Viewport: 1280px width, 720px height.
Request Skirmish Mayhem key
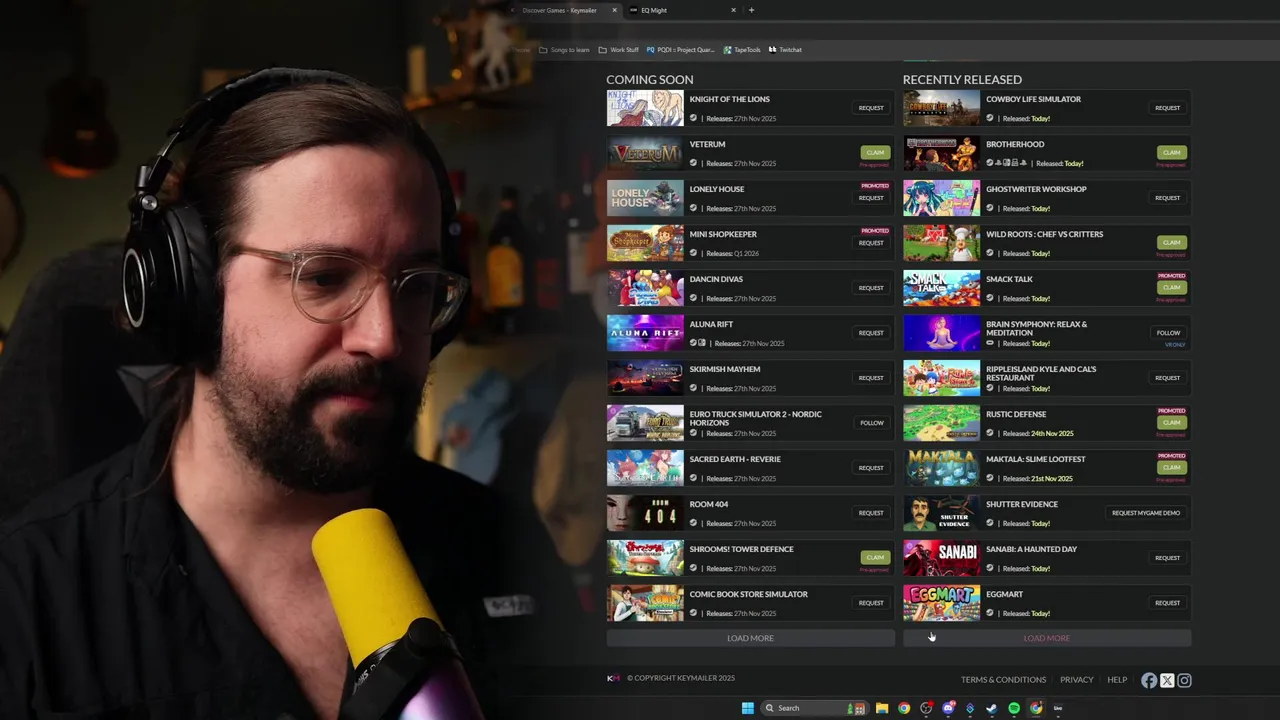pos(871,378)
